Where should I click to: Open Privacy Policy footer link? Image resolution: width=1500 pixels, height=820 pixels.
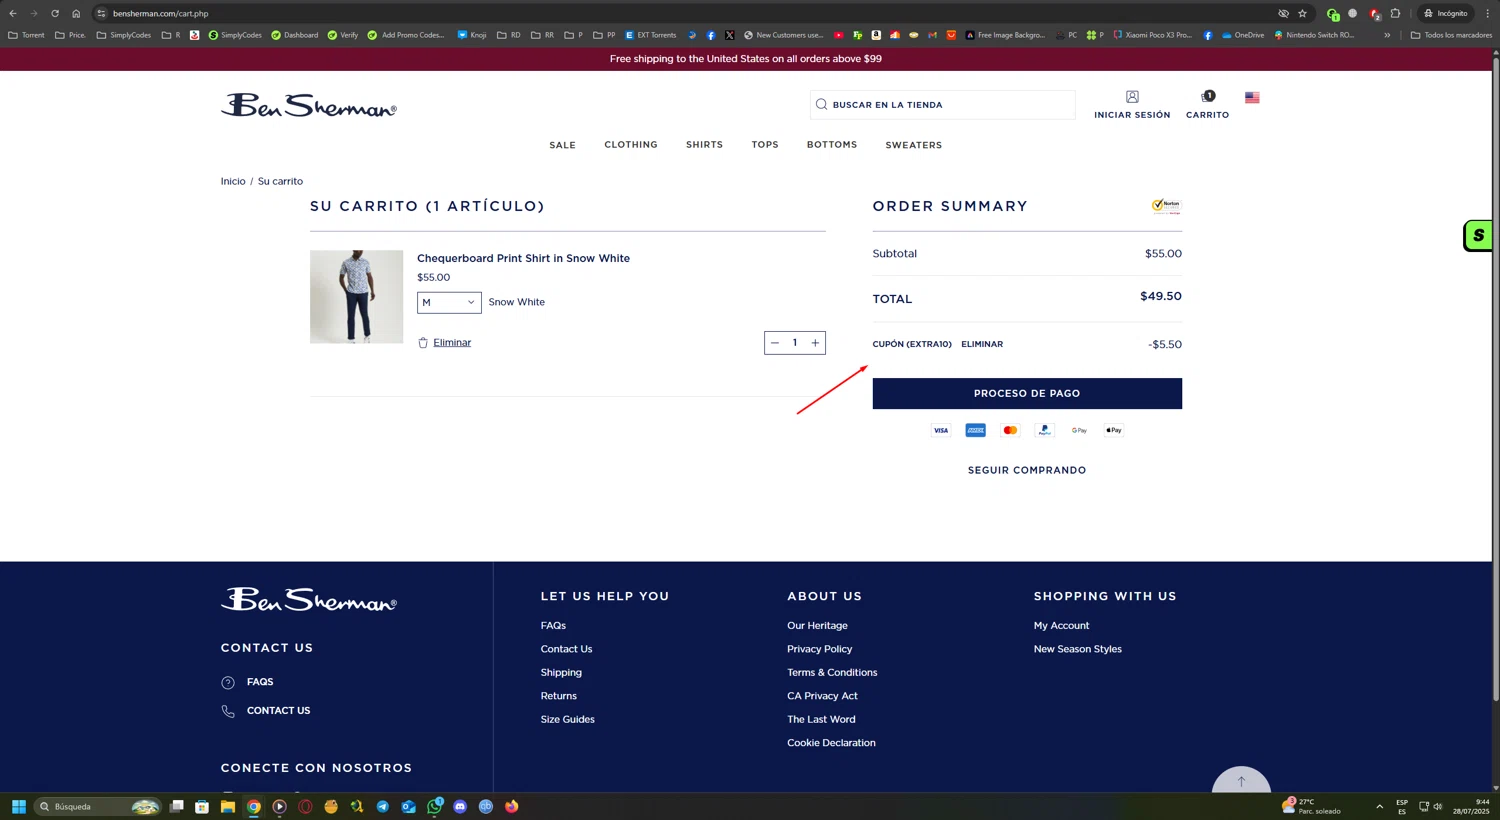click(x=819, y=649)
